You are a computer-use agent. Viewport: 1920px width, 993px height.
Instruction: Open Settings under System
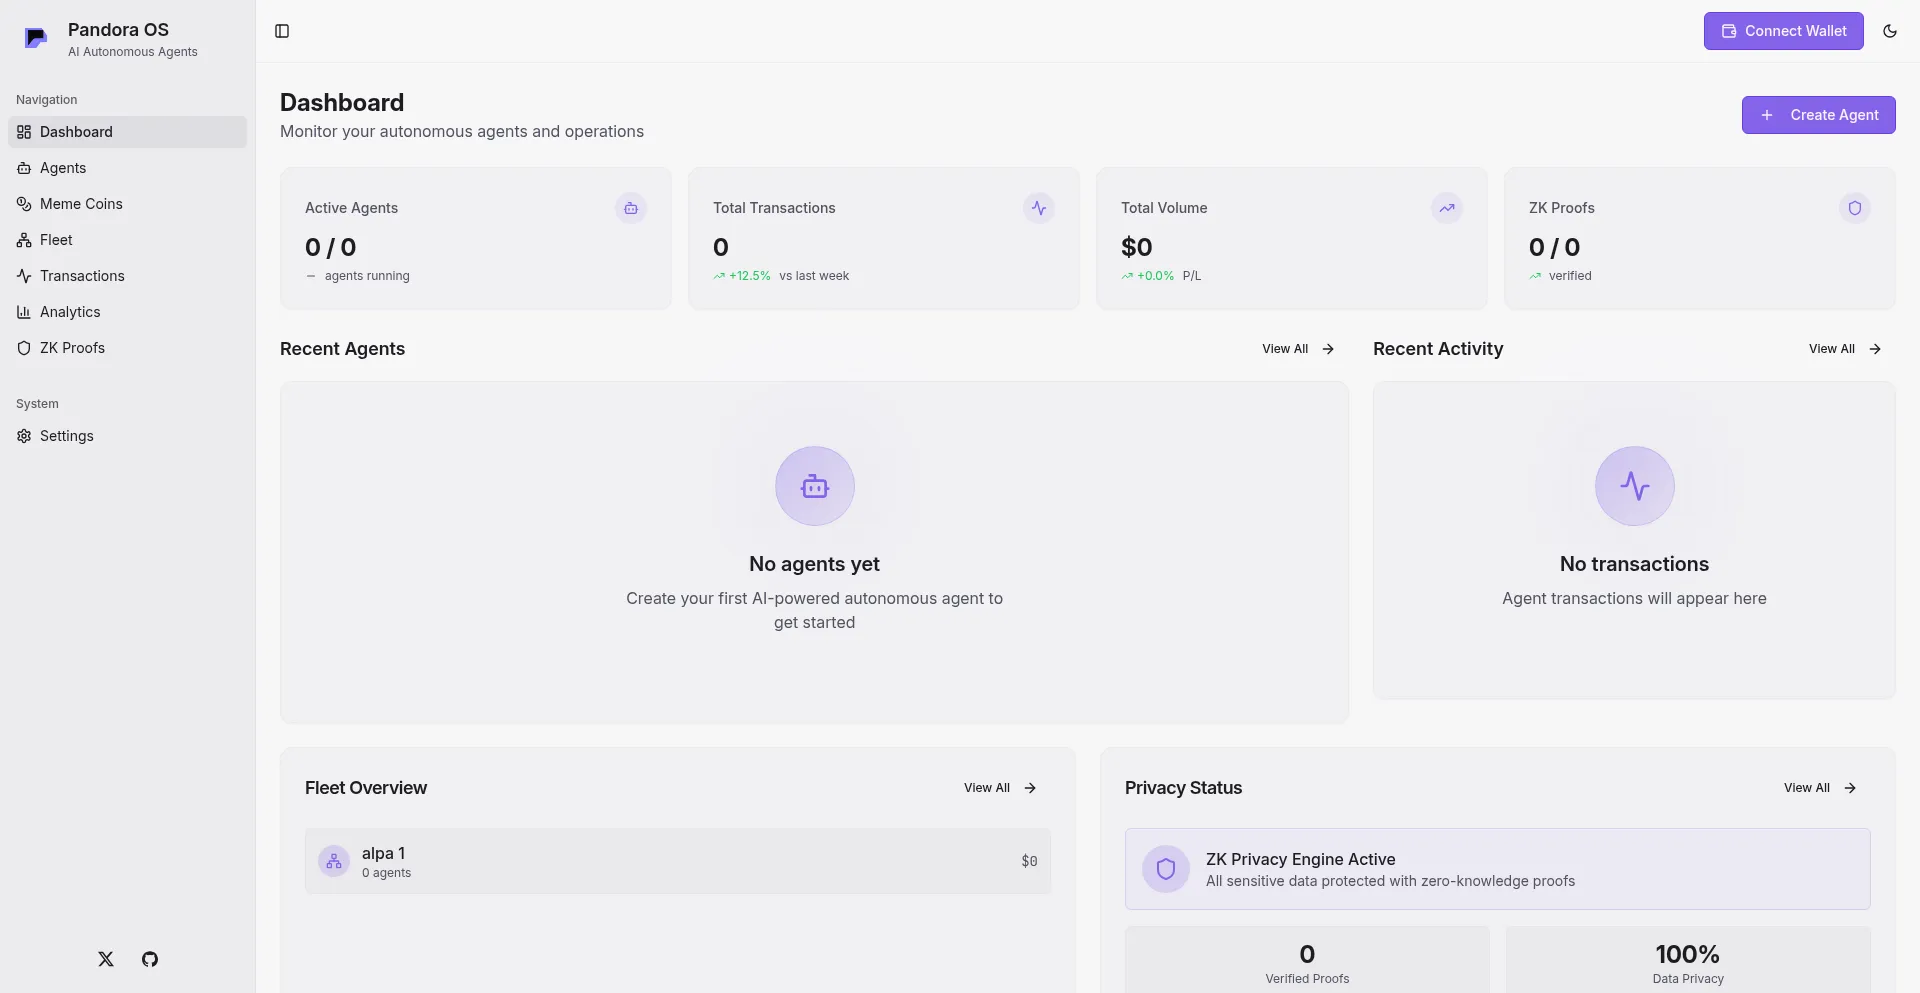[x=66, y=436]
